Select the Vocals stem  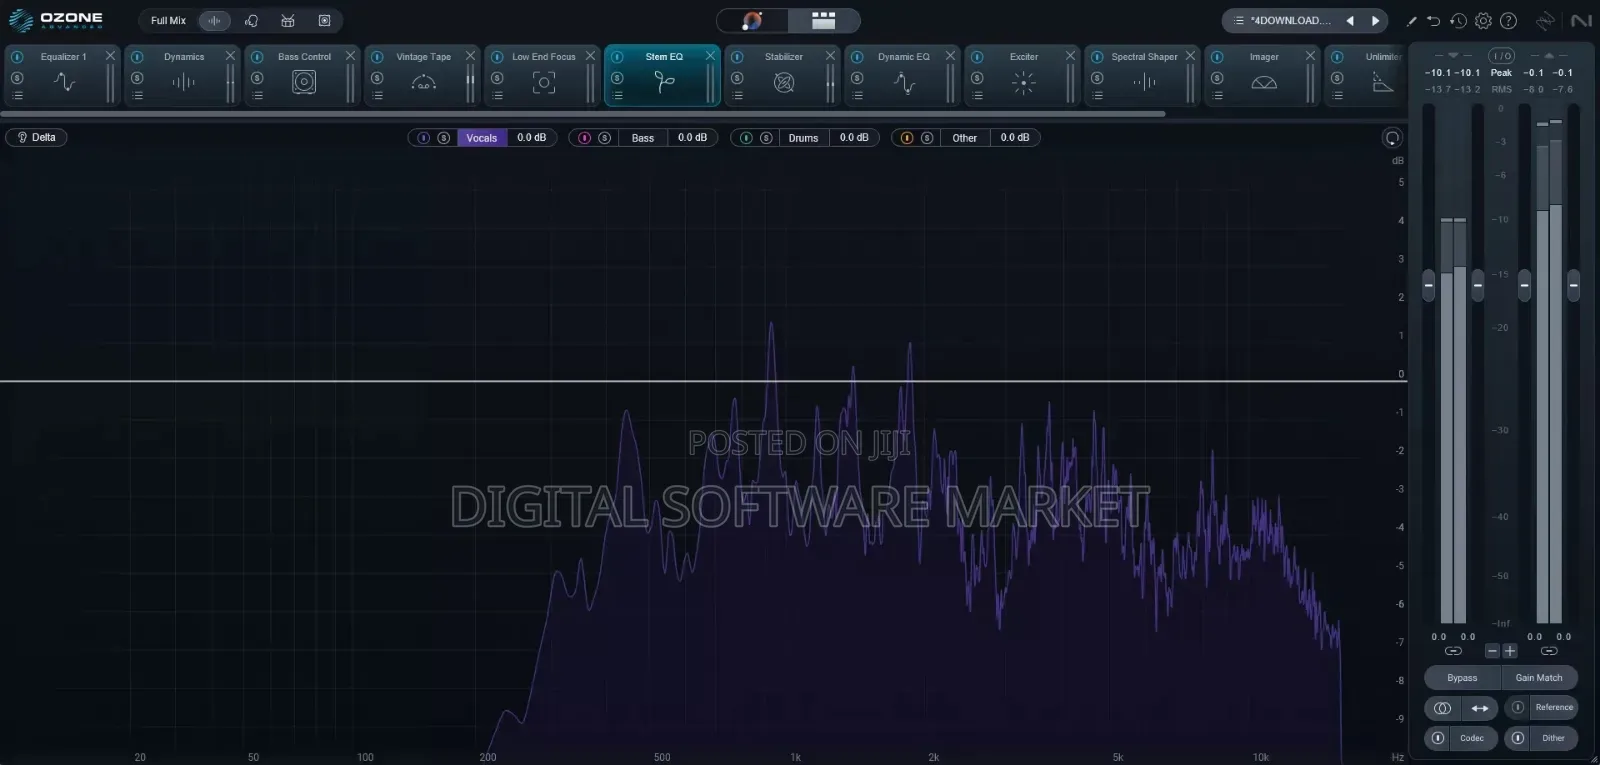click(x=482, y=138)
